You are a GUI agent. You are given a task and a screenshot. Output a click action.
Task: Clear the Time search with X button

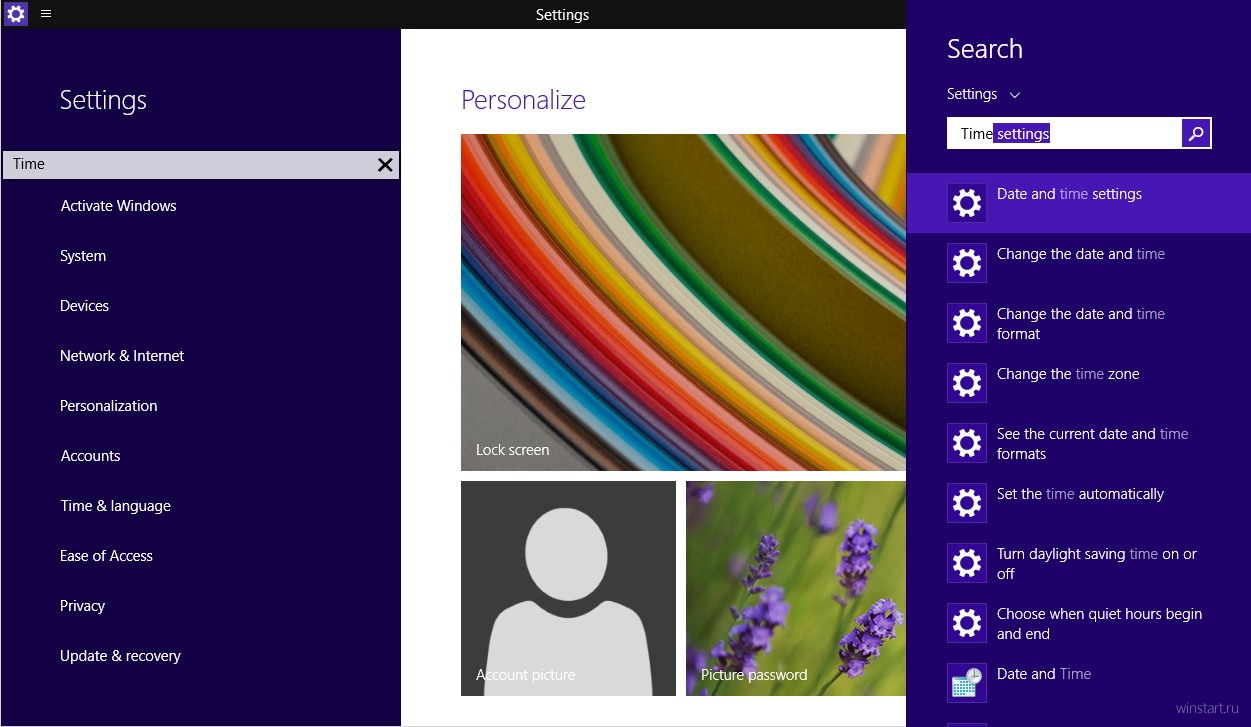pos(385,165)
